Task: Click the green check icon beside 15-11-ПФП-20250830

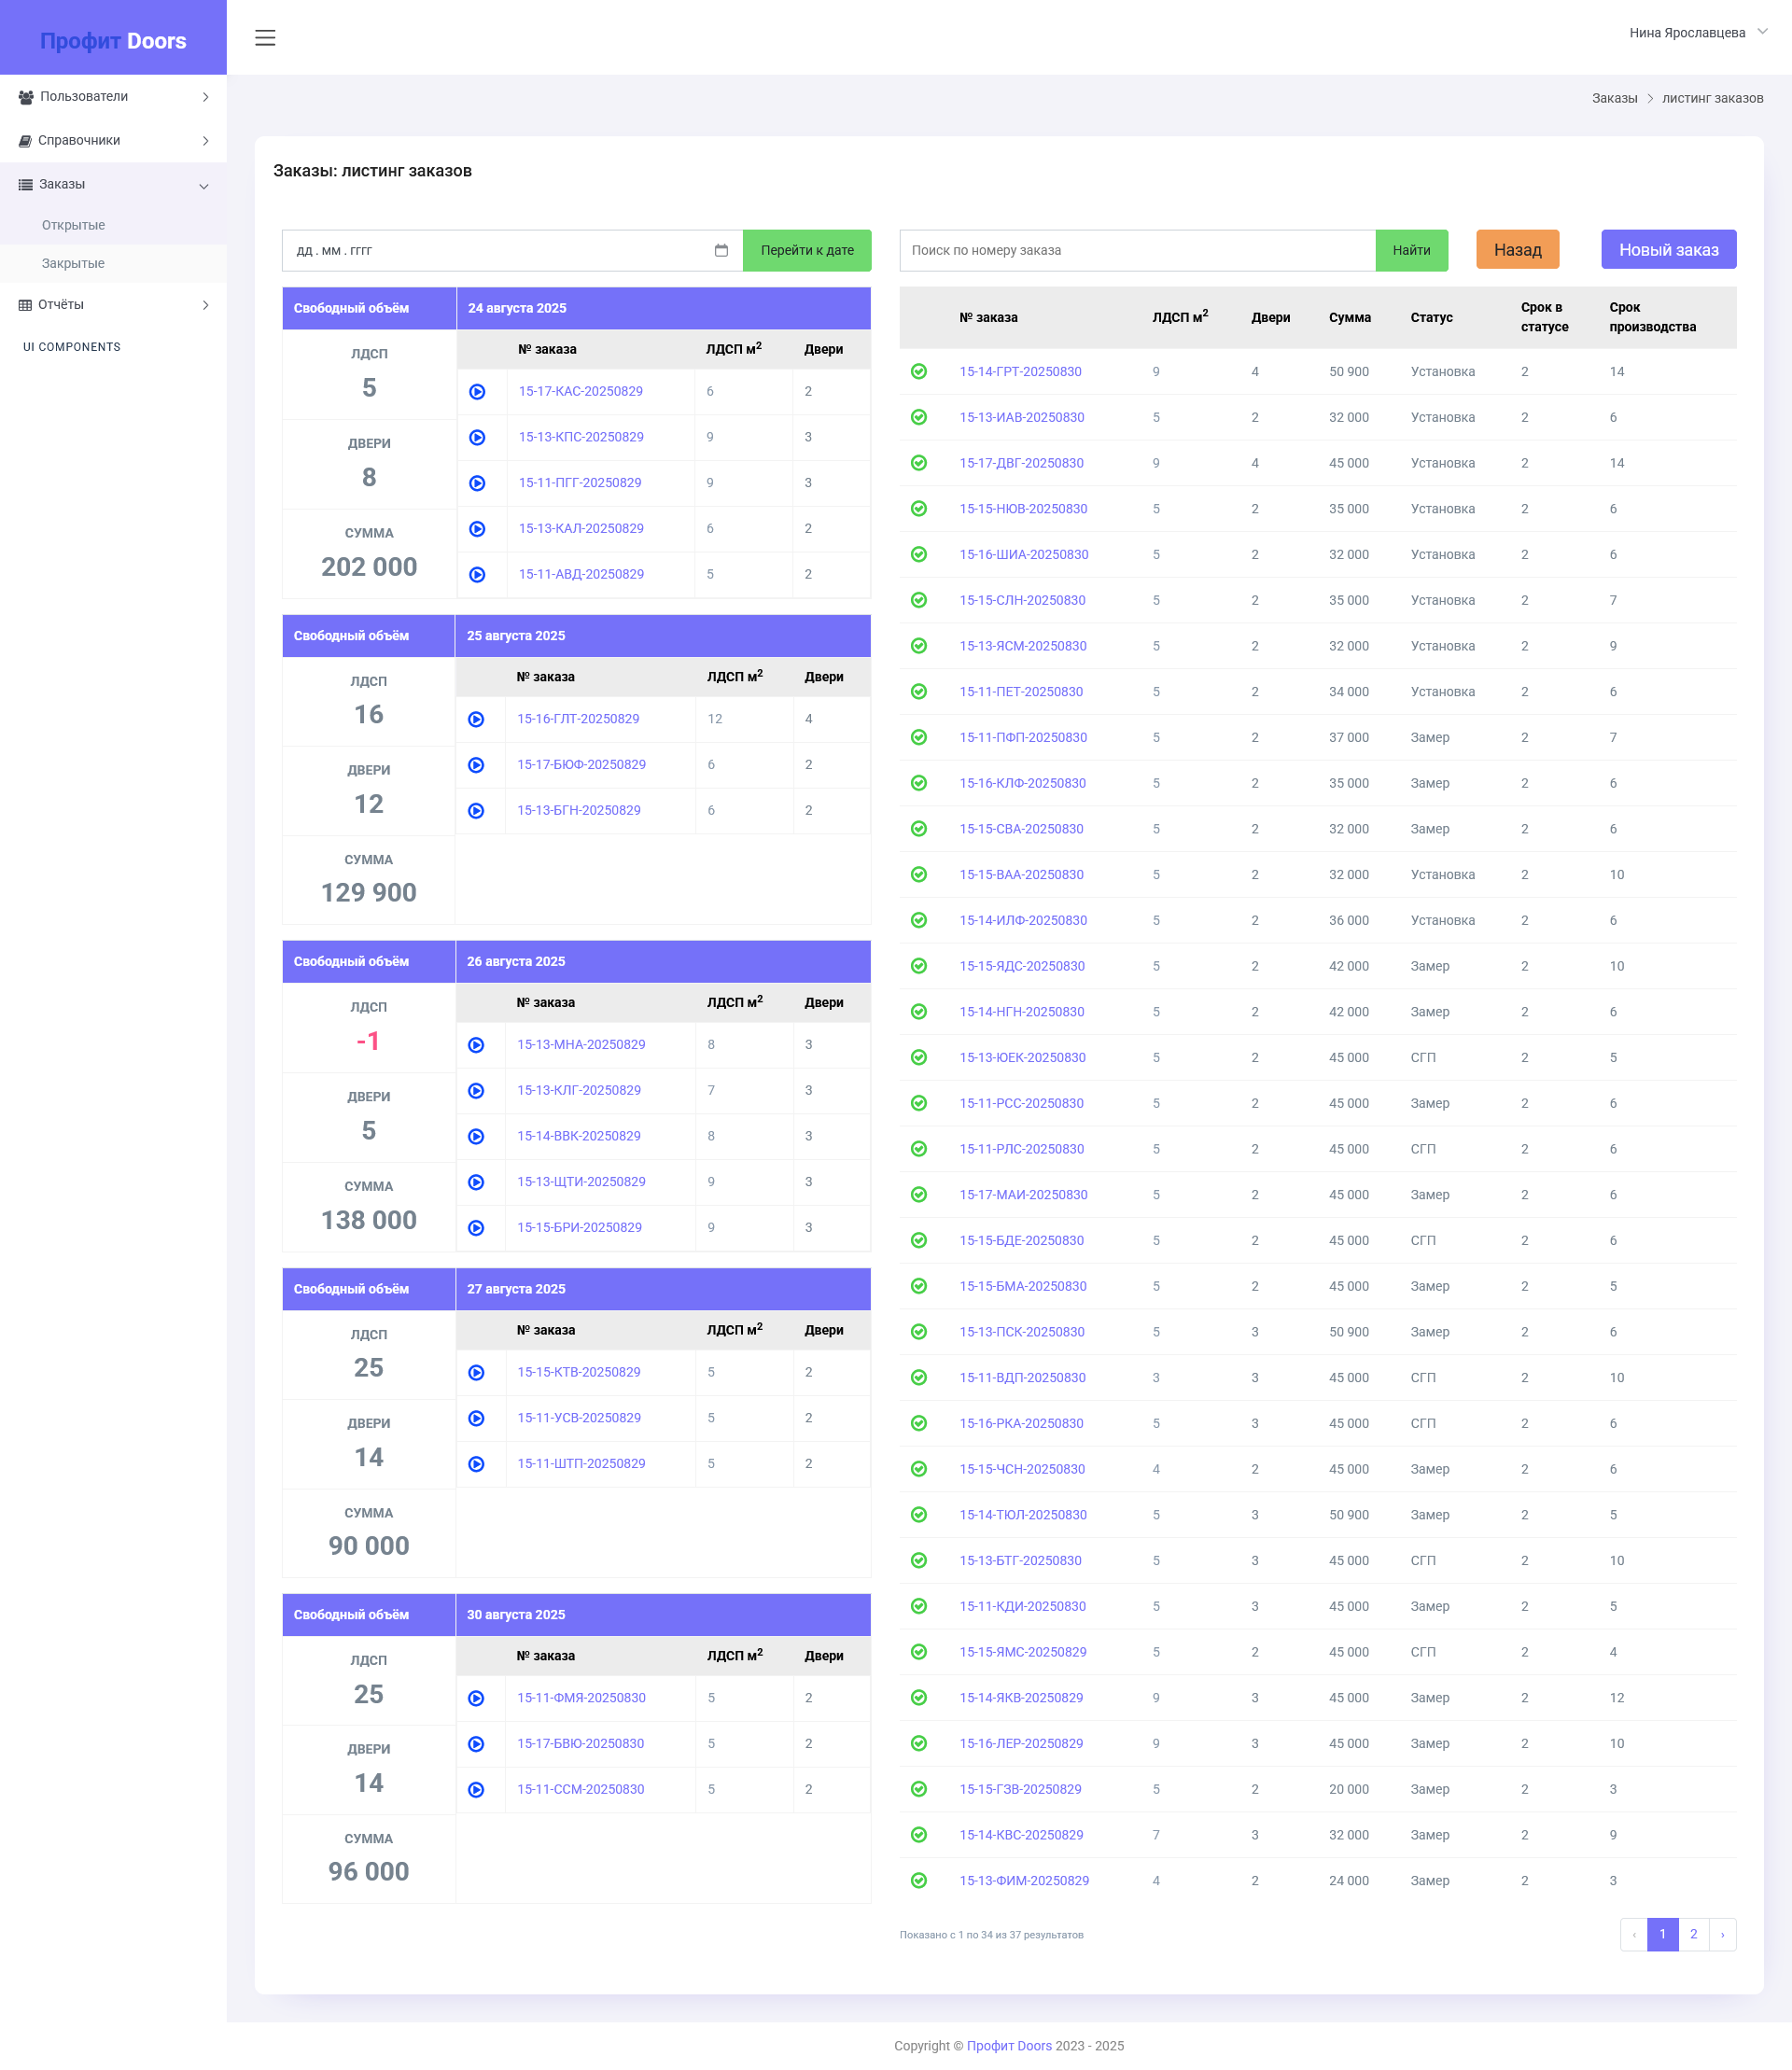Action: pyautogui.click(x=918, y=737)
